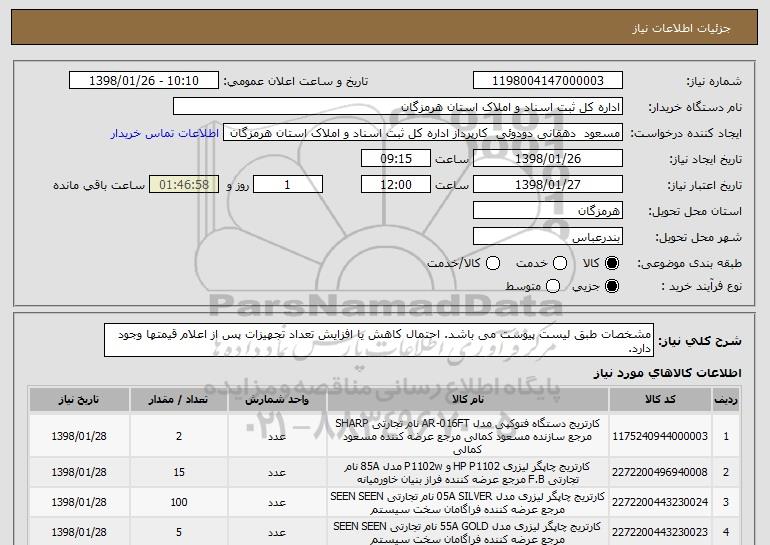The width and height of the screenshot is (770, 545).
Task: Click need date 1398/01/28 in row 3
Action: click(79, 502)
